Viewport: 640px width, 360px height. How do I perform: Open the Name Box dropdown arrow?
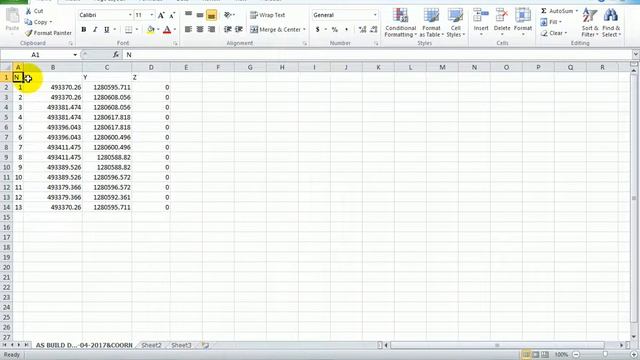(x=75, y=55)
